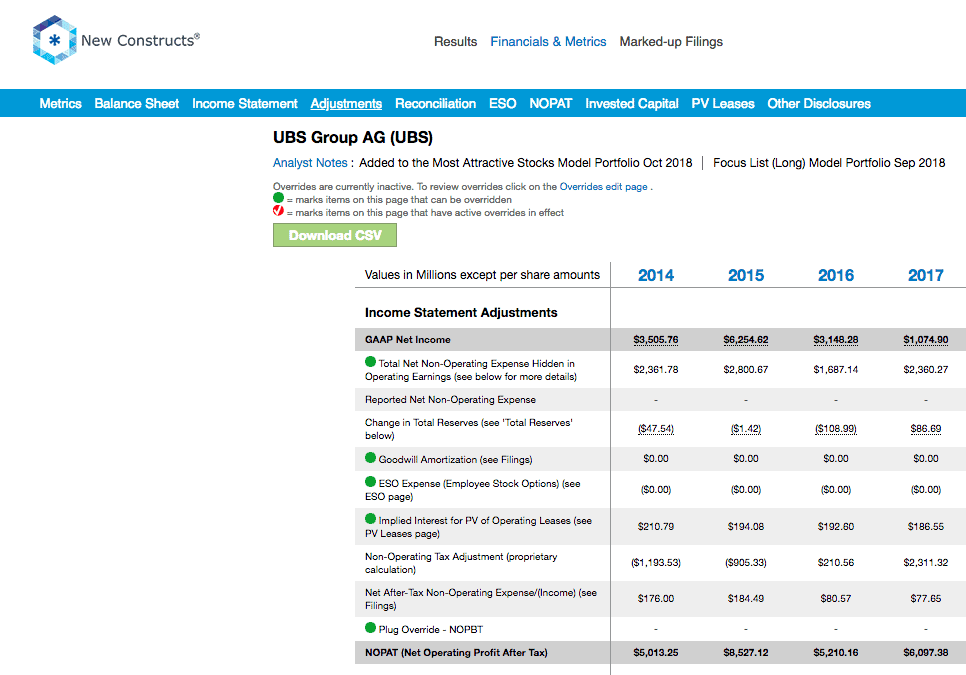Click Change in Total Reserves value ($47.54)

[656, 429]
